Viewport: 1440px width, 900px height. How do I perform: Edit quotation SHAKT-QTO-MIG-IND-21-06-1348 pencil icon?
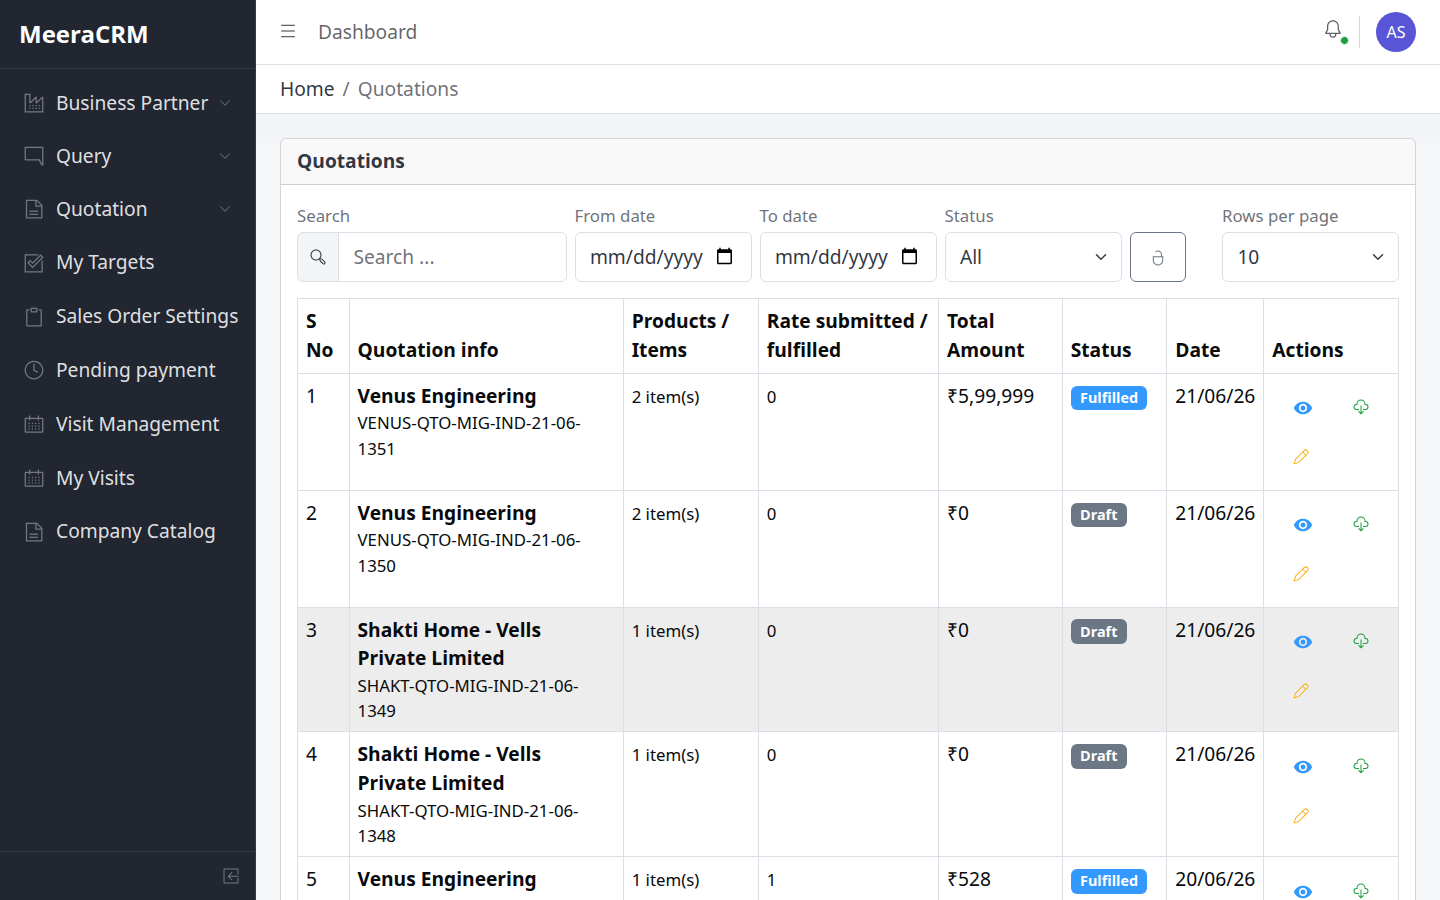1301,816
